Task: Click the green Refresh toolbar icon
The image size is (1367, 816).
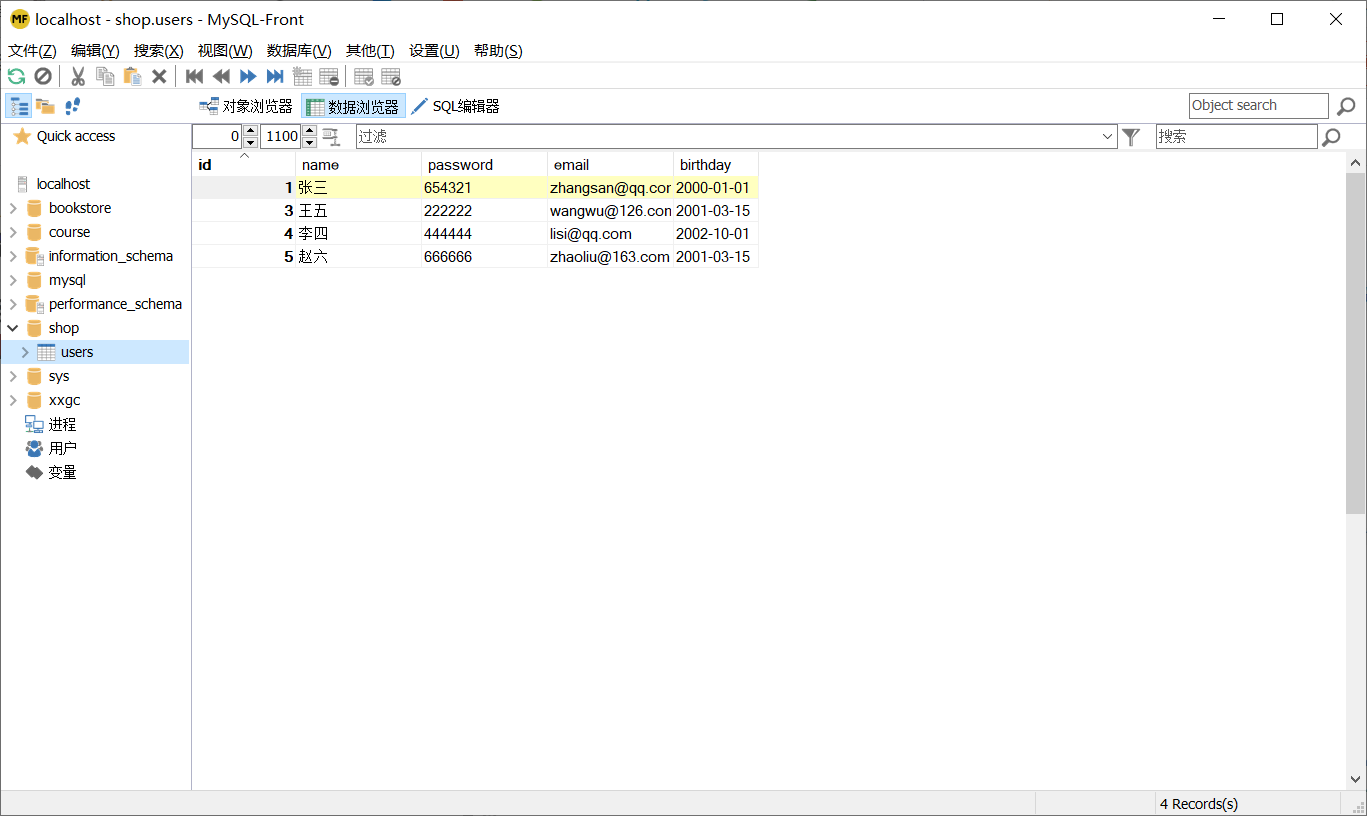Action: [x=16, y=76]
